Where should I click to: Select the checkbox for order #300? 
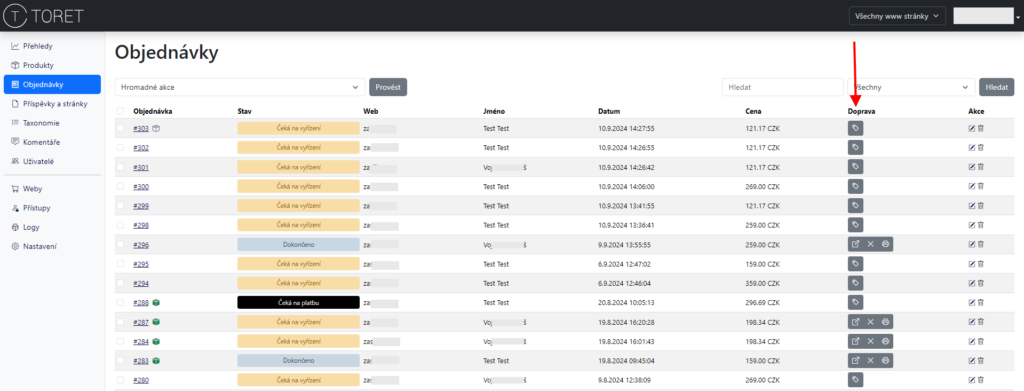click(x=120, y=187)
